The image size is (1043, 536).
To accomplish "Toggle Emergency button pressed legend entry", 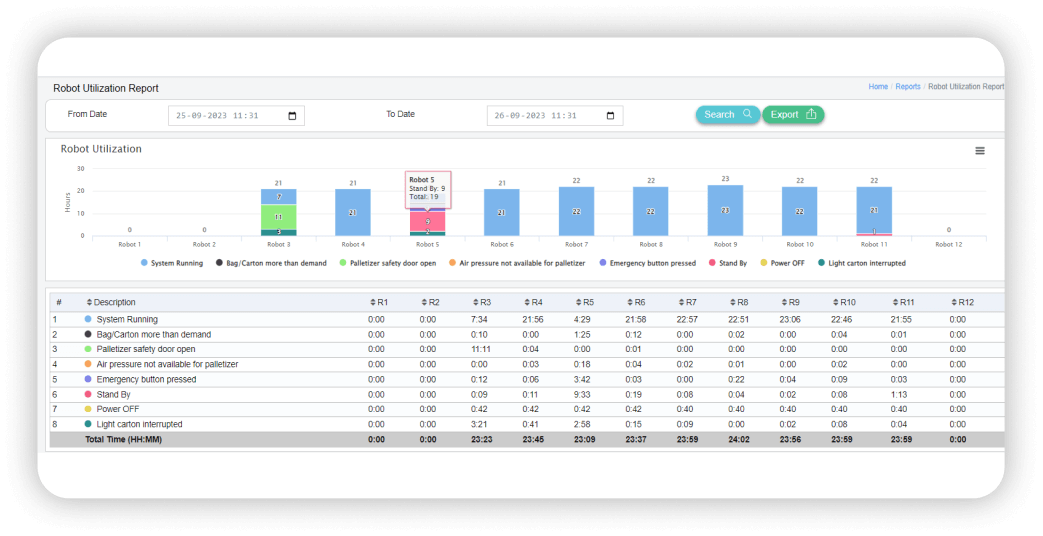I will [x=649, y=263].
